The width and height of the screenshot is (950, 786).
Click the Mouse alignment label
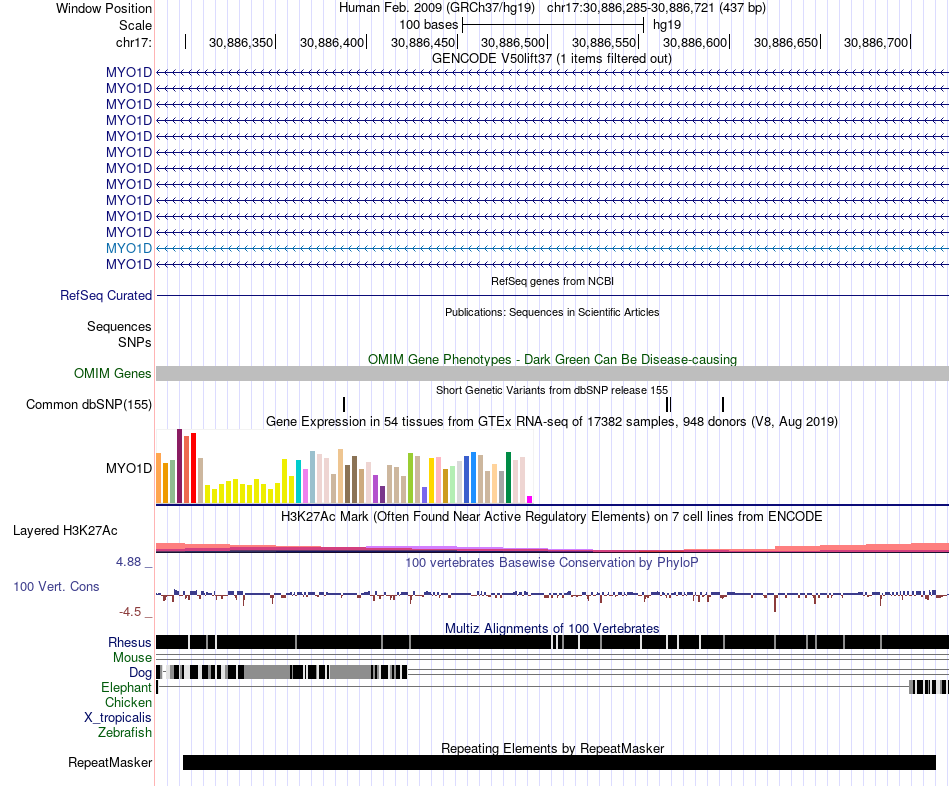[x=132, y=658]
